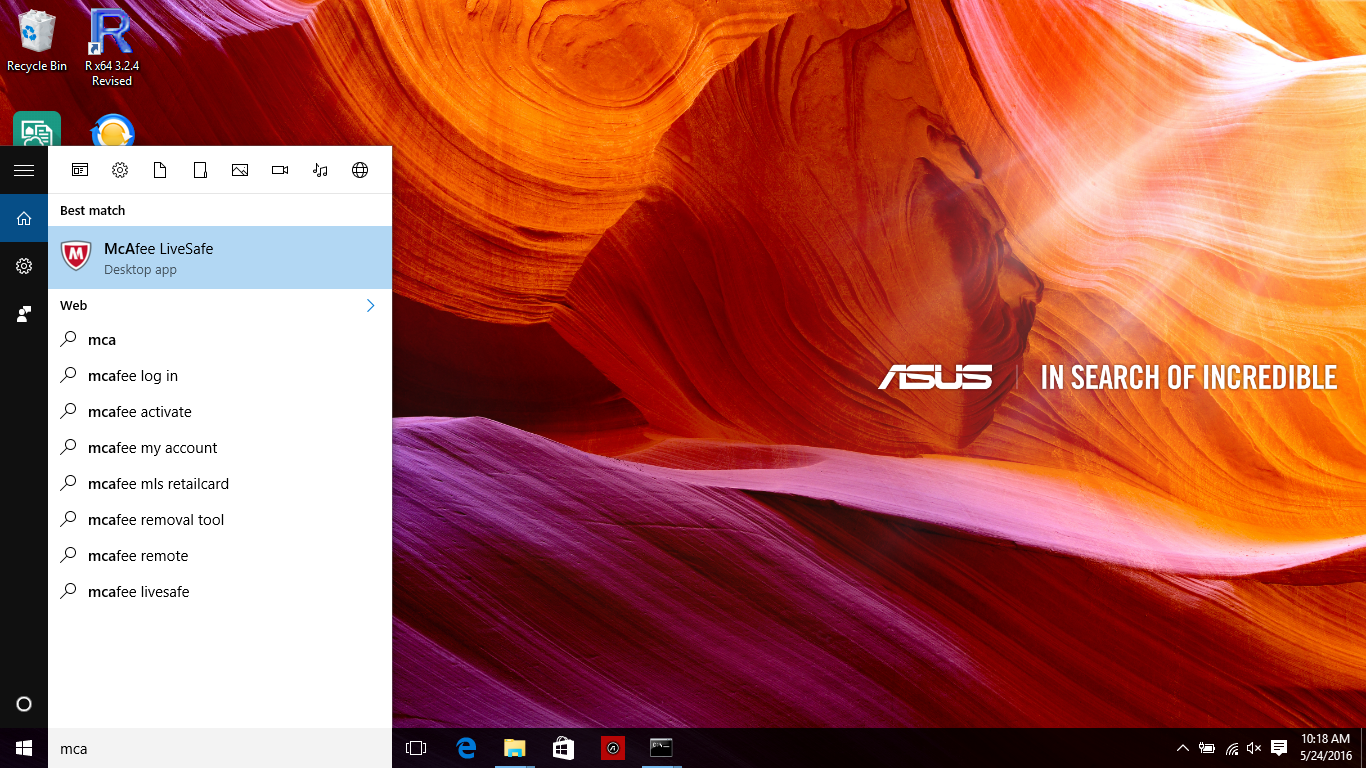Open Task View on taskbar
1366x768 pixels.
pyautogui.click(x=416, y=748)
